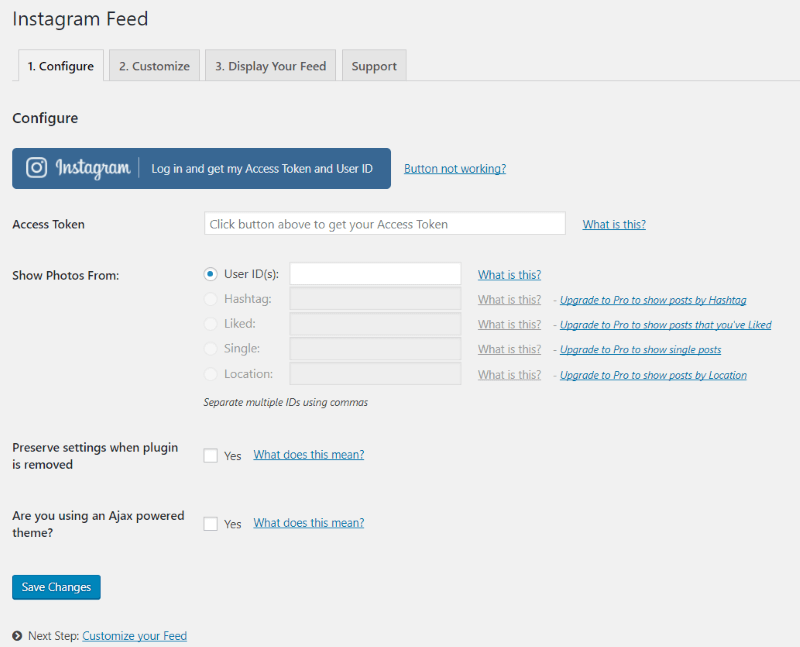The image size is (800, 647).
Task: Open the Button not working? link
Action: [455, 169]
